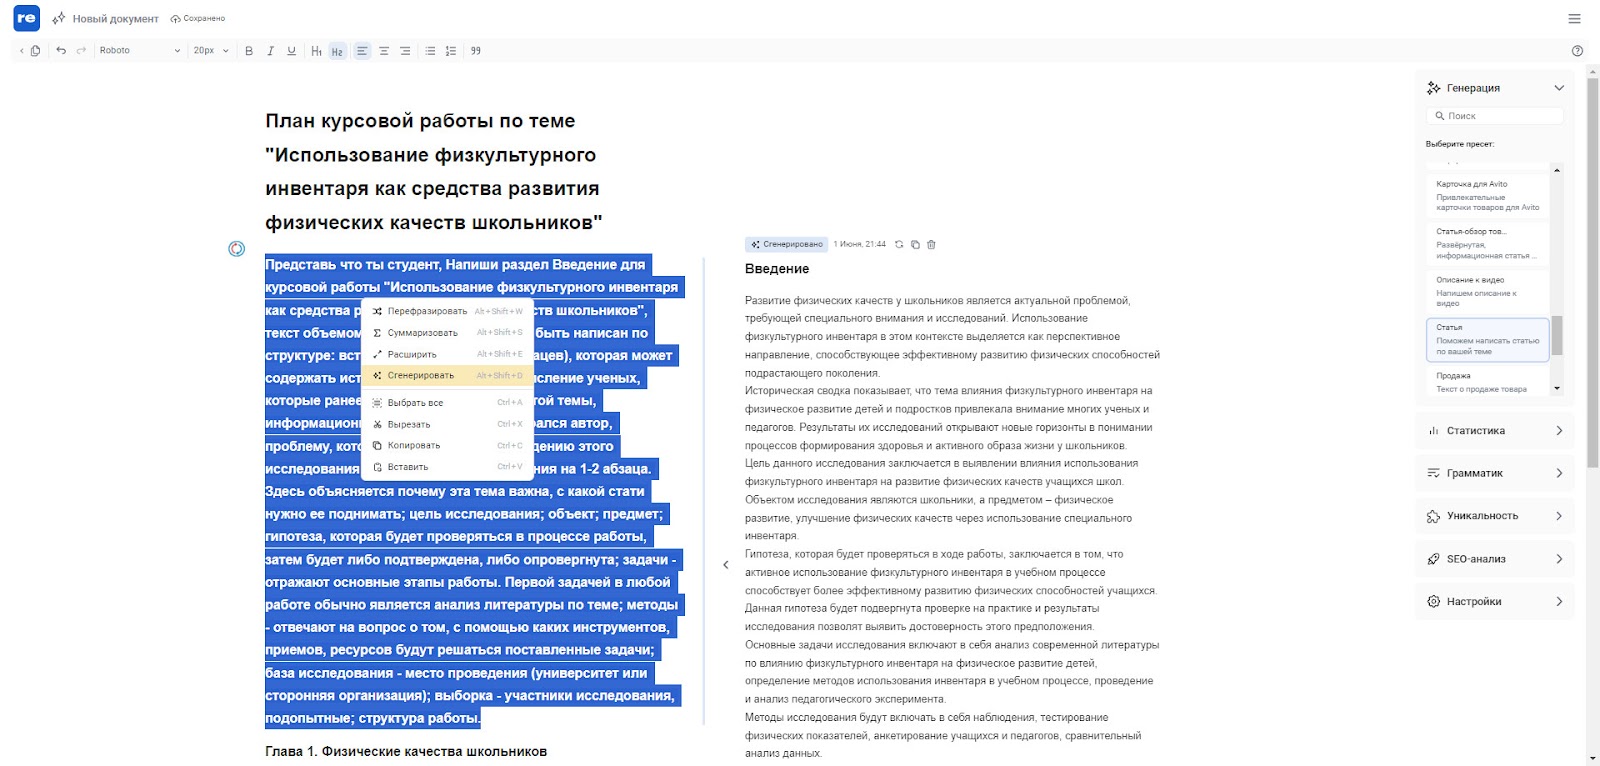Click the back chevron in the toolbar
The image size is (1600, 766).
22,51
